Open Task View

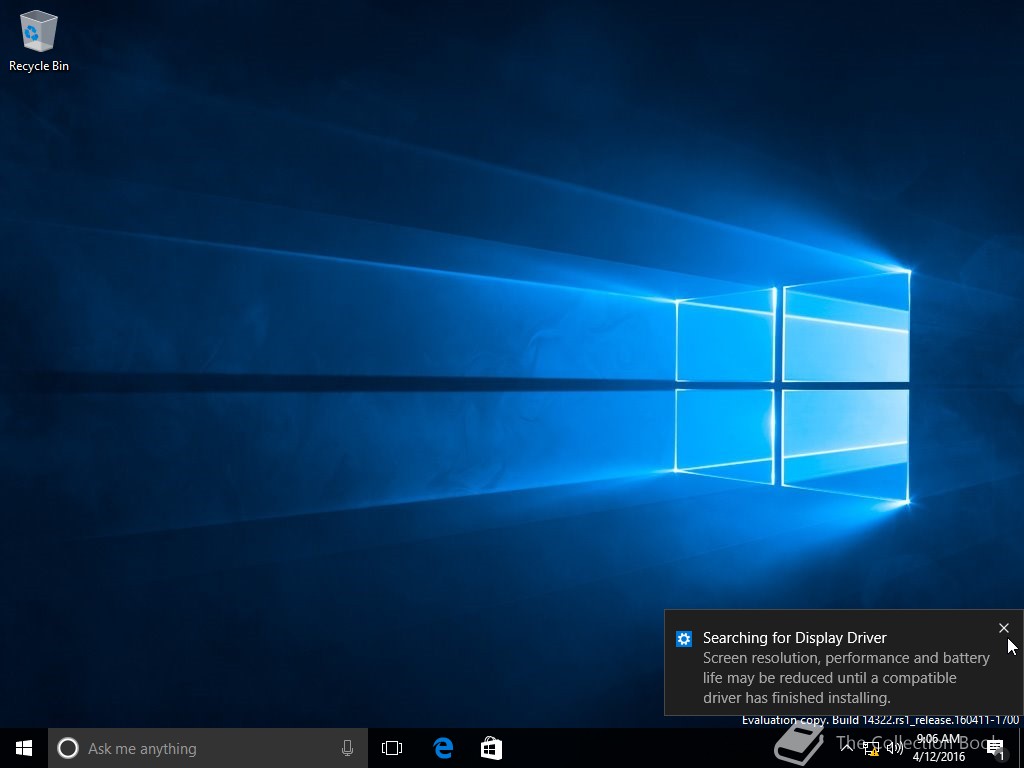pos(392,748)
